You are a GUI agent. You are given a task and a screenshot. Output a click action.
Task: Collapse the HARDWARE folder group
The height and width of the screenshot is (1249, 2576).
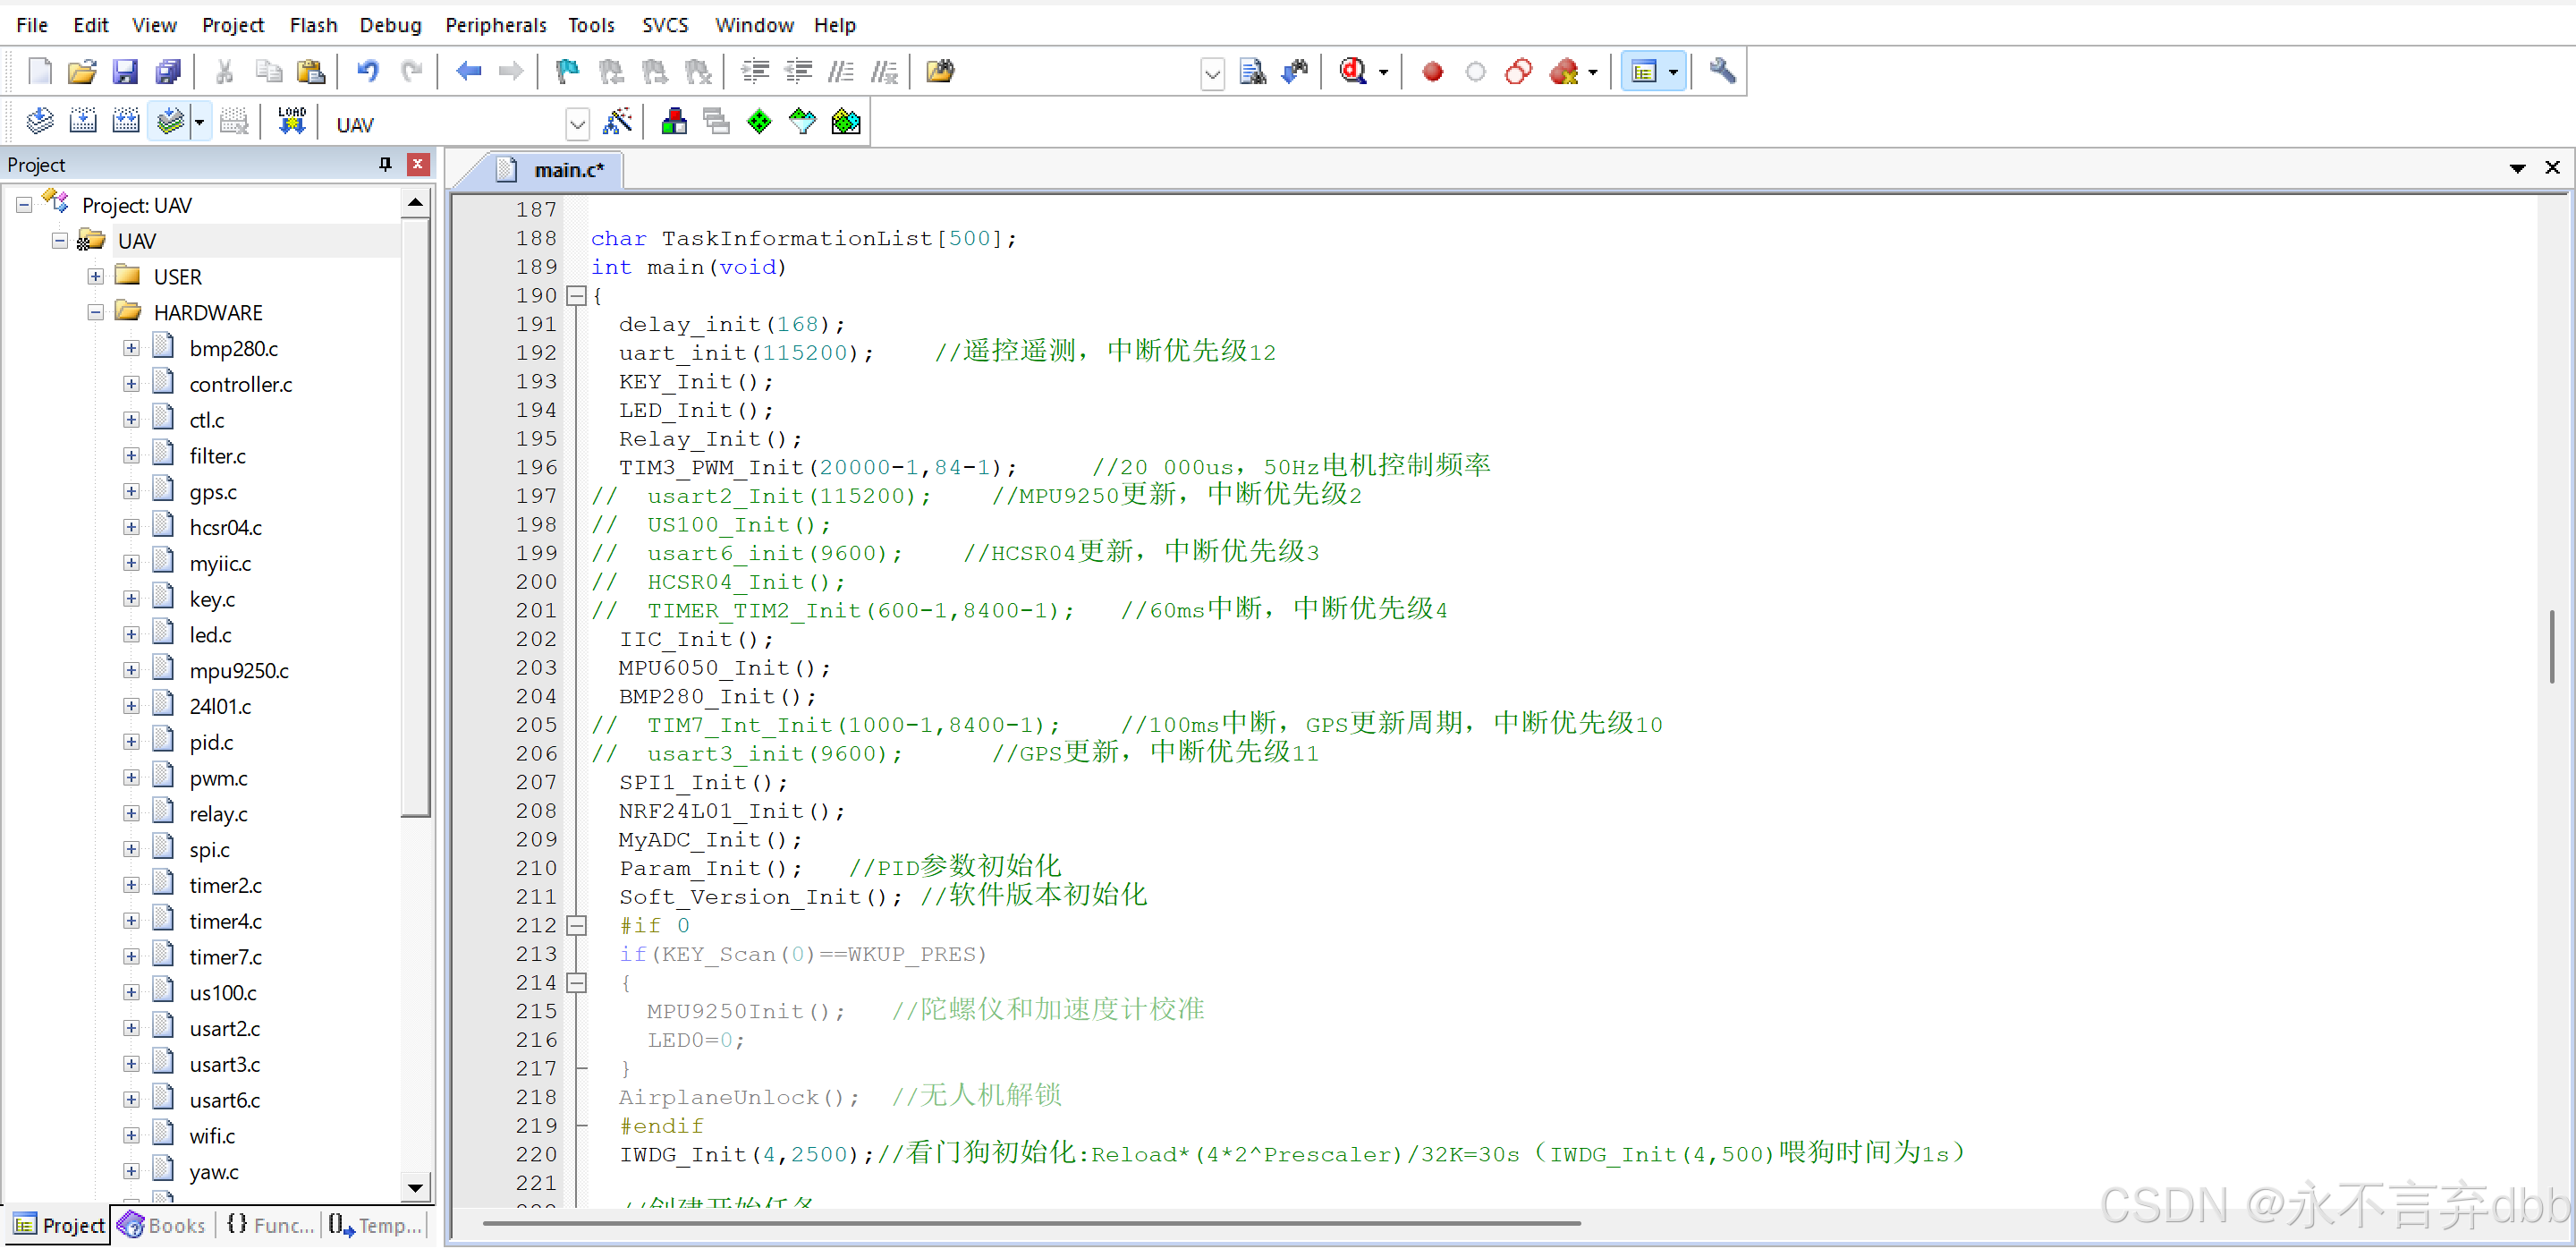(x=95, y=313)
